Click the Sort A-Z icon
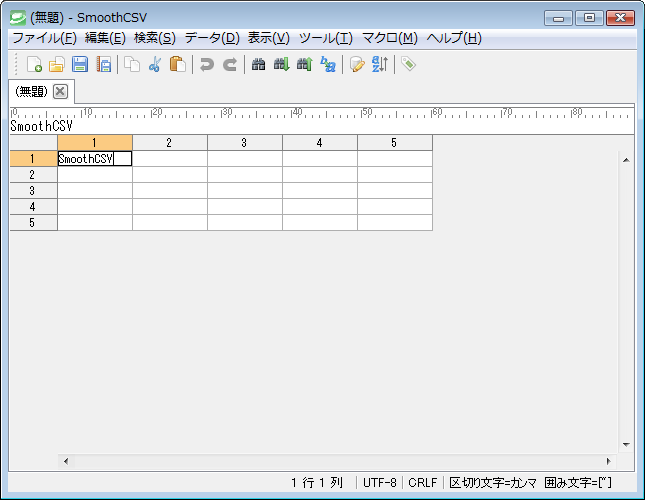This screenshot has height=500, width=645. [x=380, y=65]
